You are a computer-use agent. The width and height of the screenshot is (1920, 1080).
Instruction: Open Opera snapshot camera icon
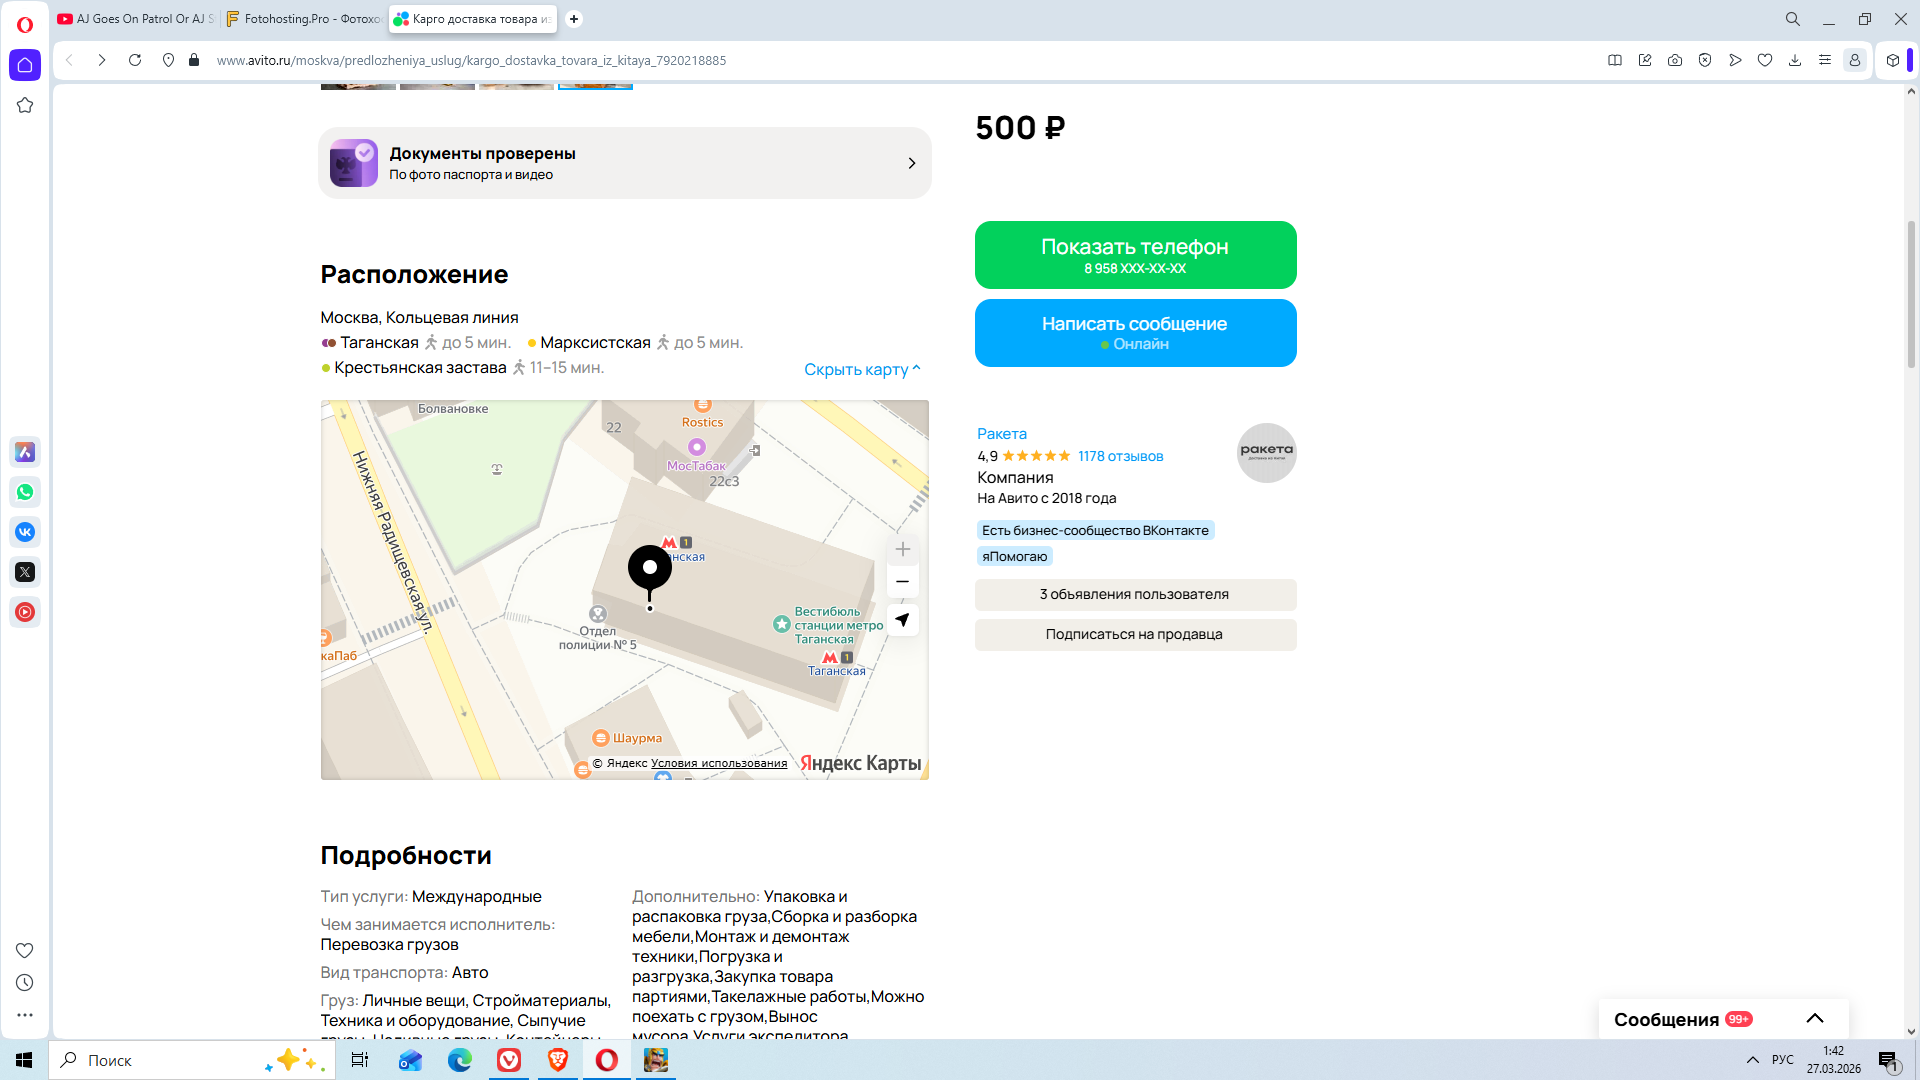(x=1675, y=60)
